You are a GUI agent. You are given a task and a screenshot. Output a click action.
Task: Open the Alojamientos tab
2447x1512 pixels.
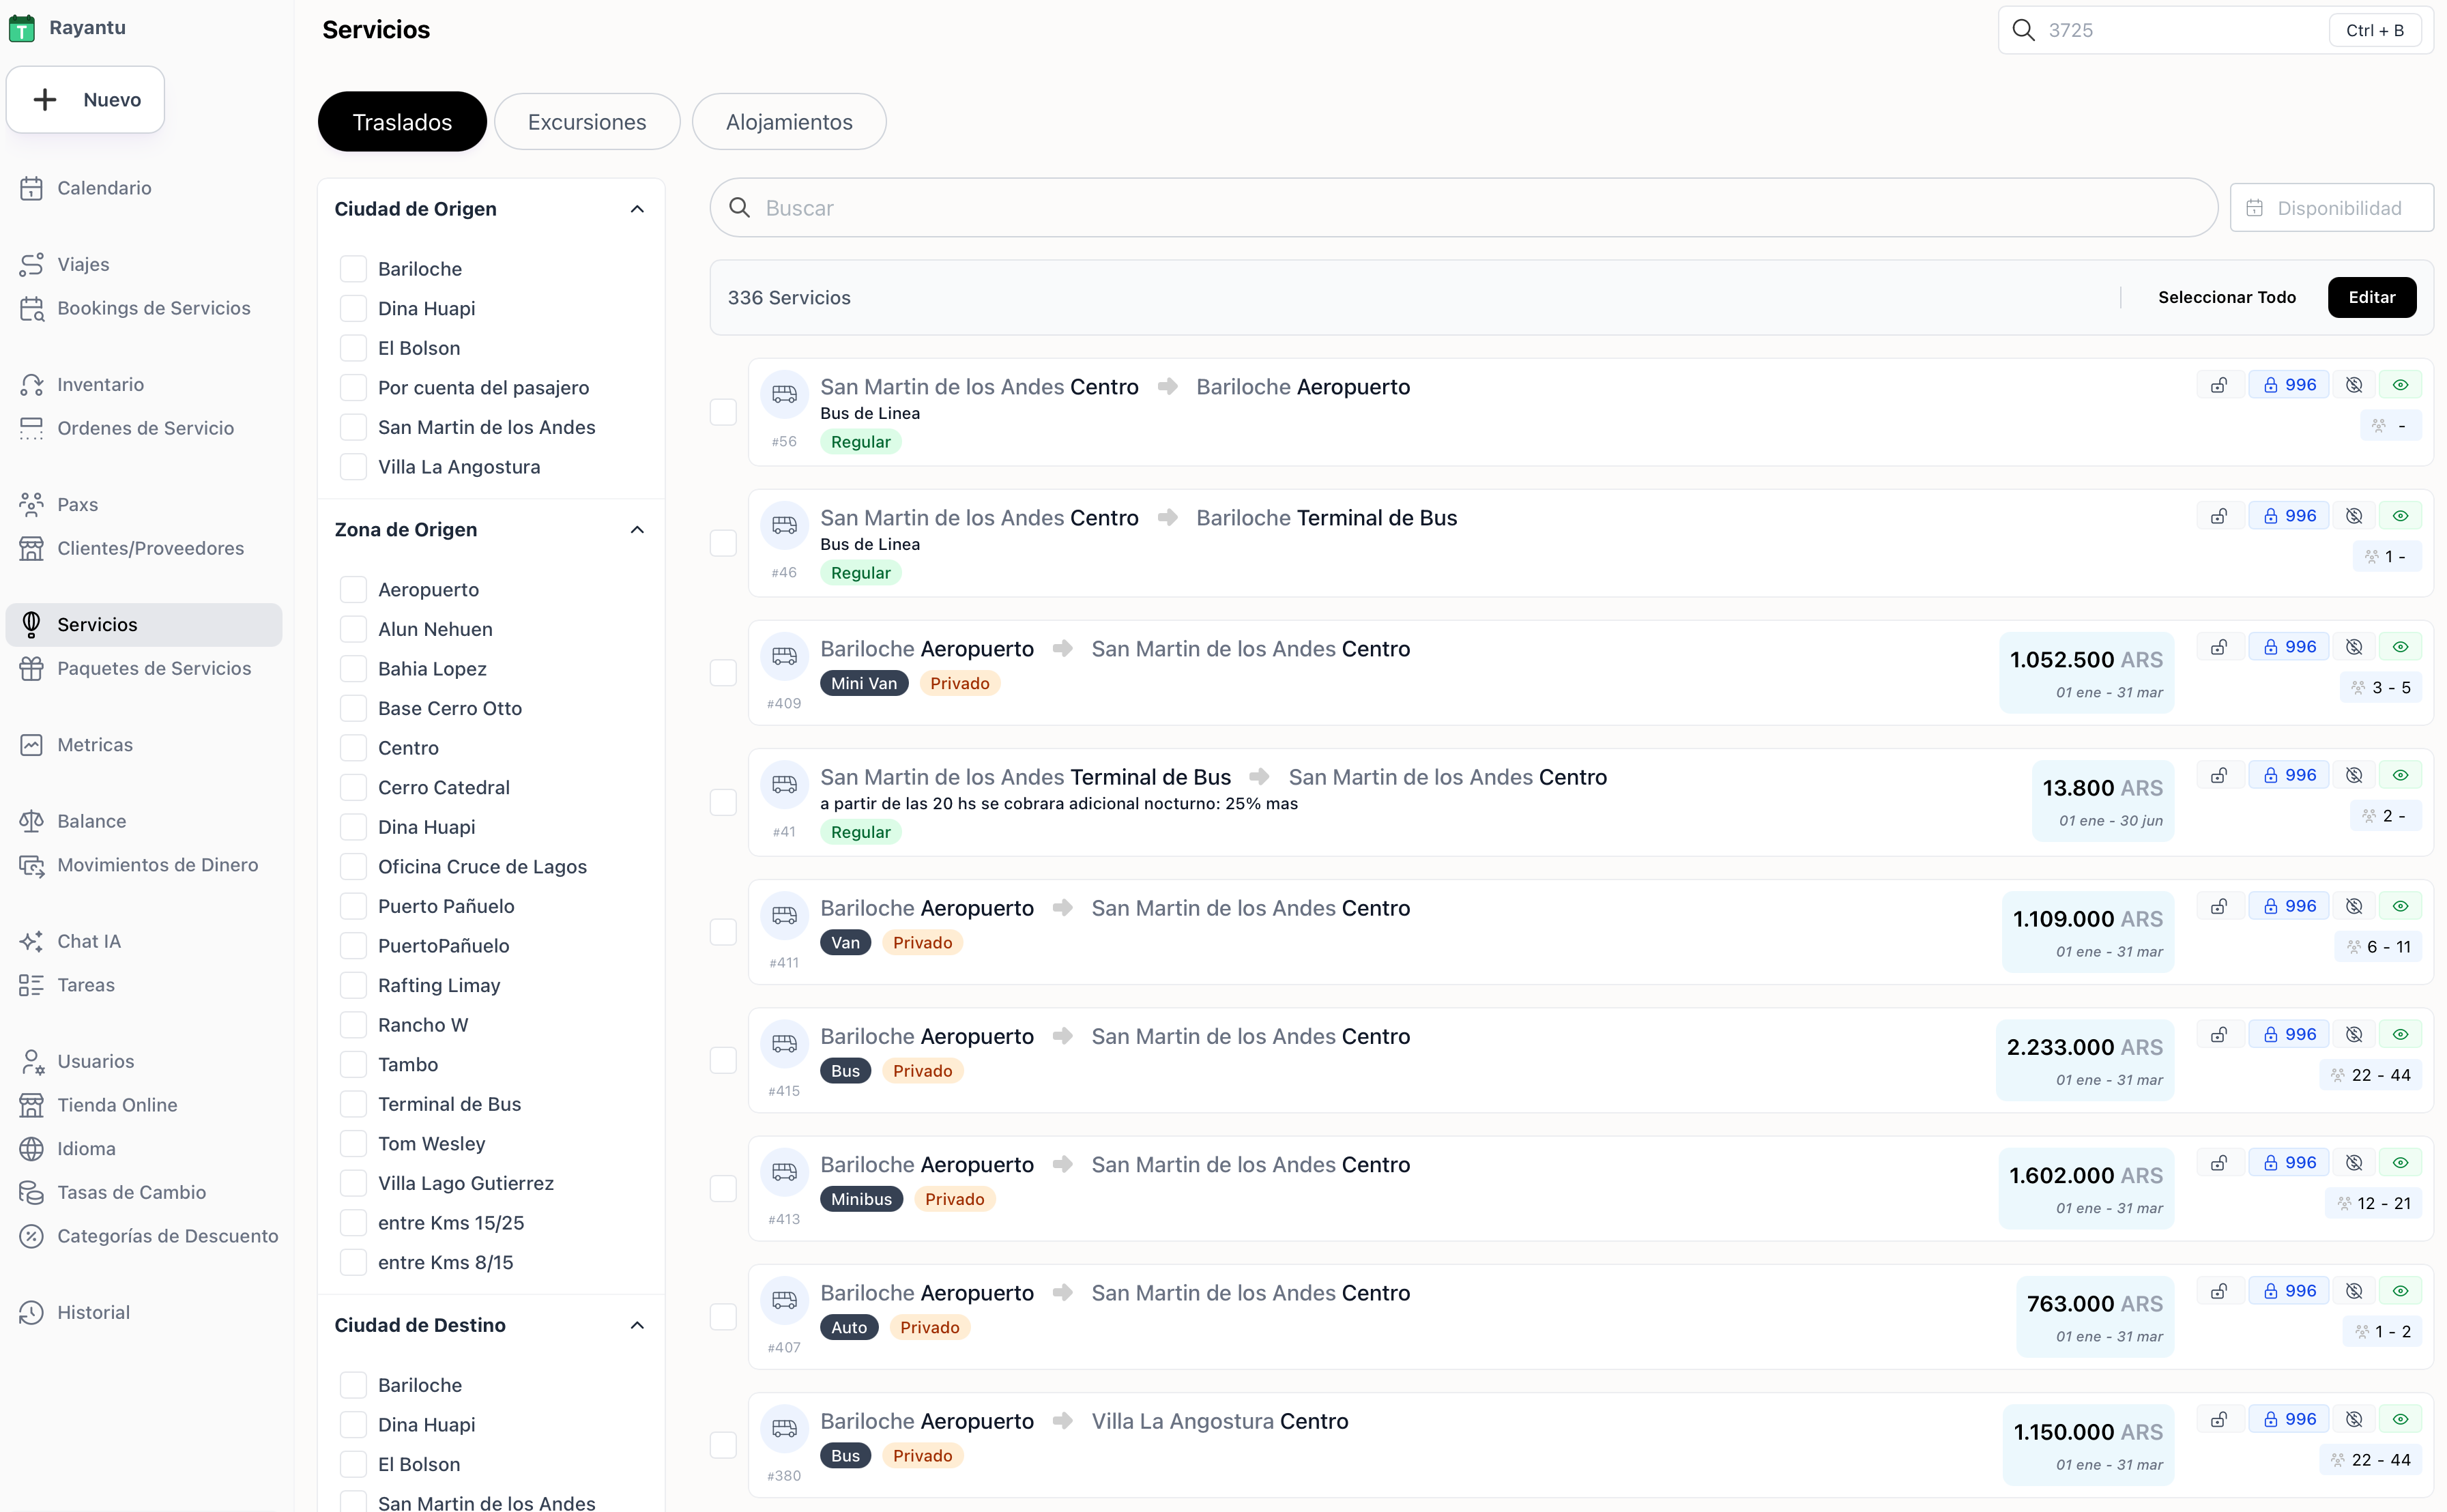(789, 121)
